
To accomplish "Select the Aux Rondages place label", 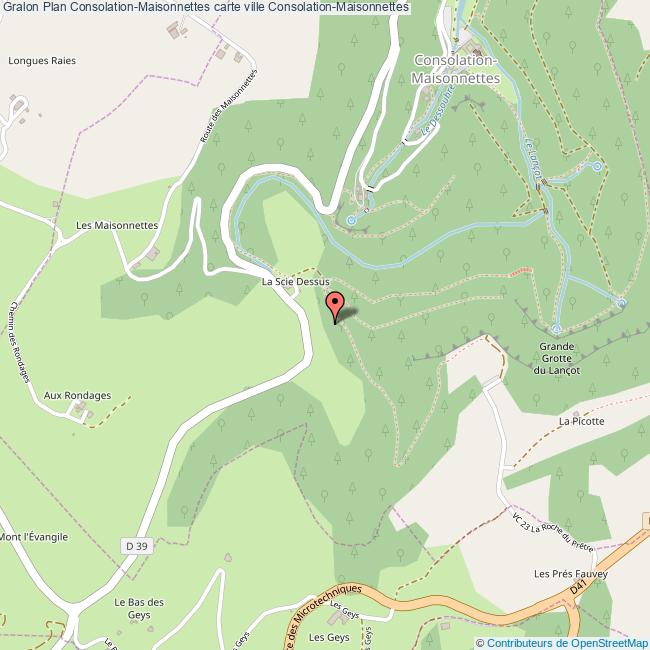I will point(78,395).
